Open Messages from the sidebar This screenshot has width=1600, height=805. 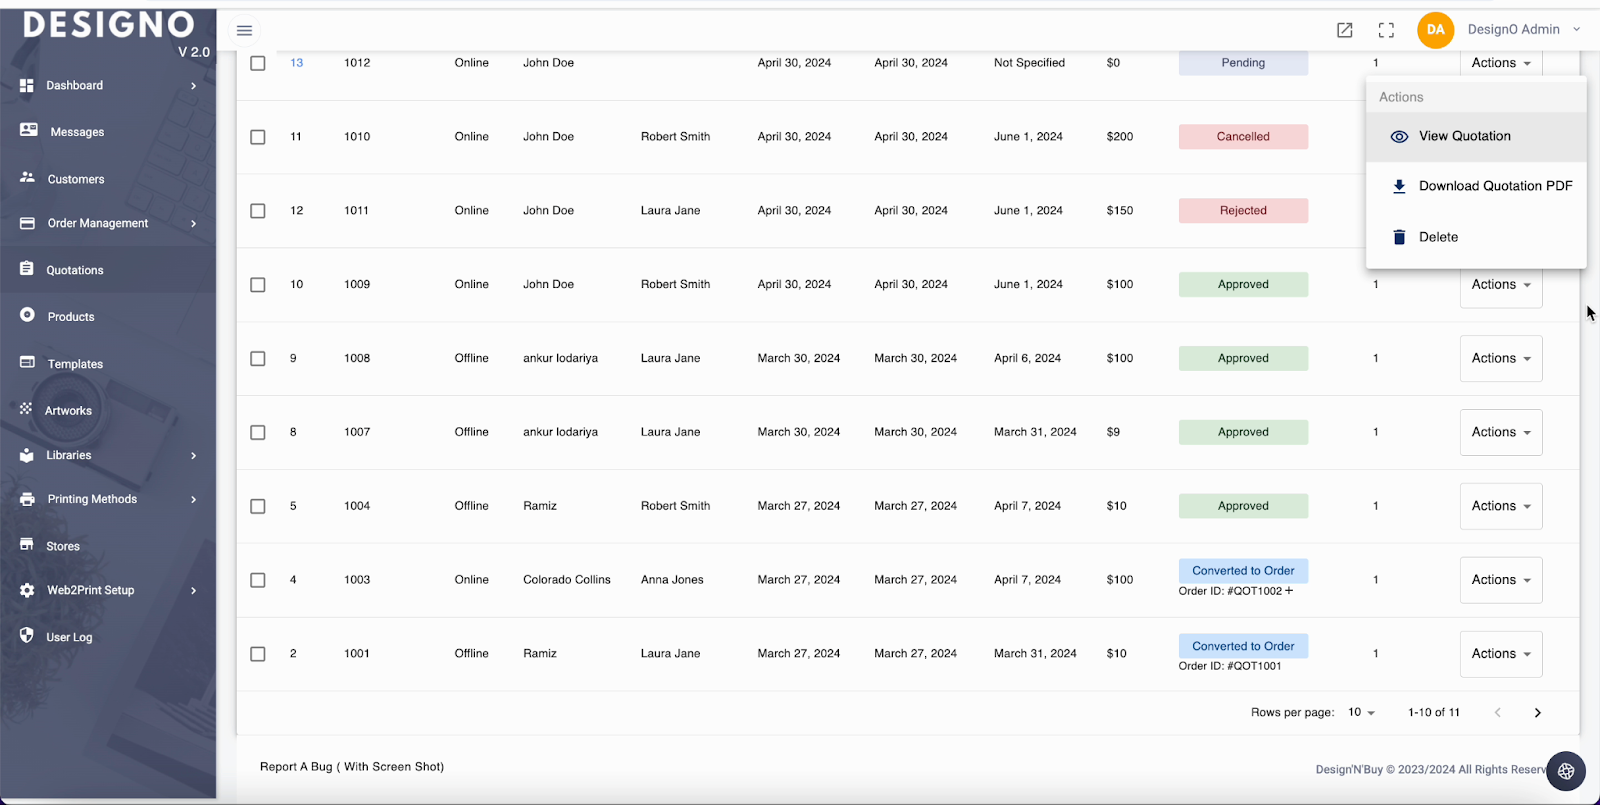coord(77,132)
